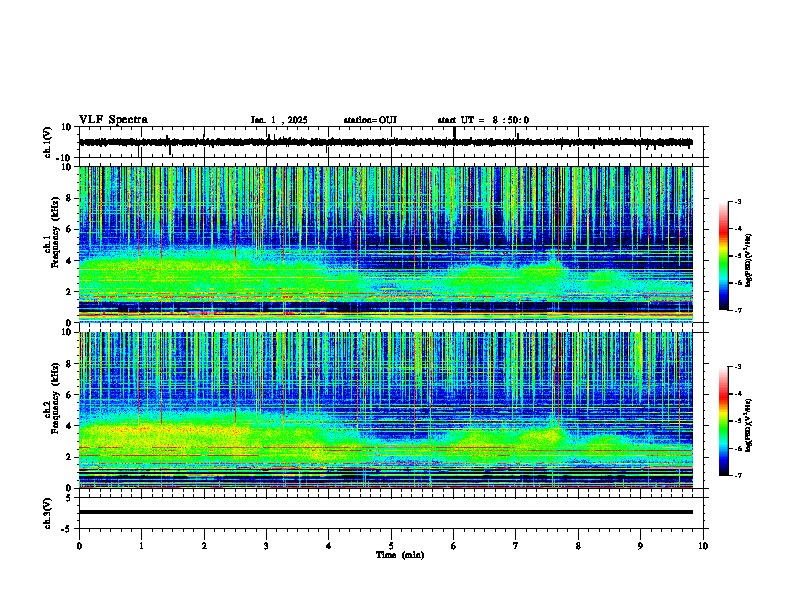792x612 pixels.
Task: Click the "-3" tick on ch.1 colorbar
Action: 737,201
